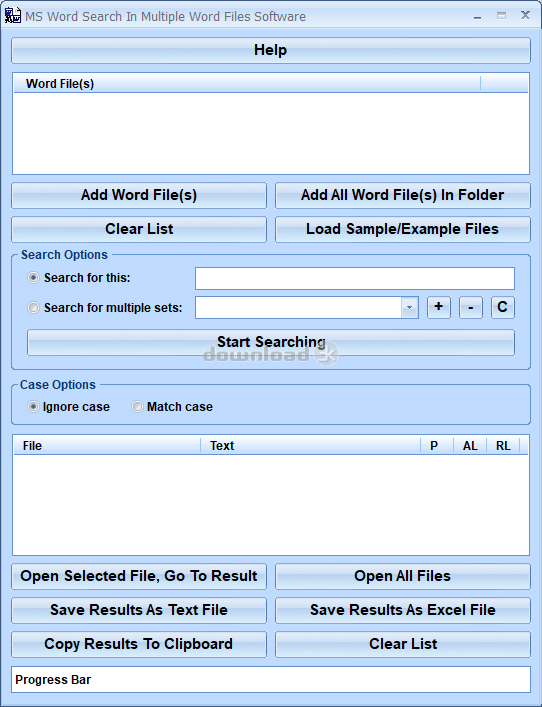The height and width of the screenshot is (707, 542).
Task: Save Results As Excel File
Action: coord(403,610)
